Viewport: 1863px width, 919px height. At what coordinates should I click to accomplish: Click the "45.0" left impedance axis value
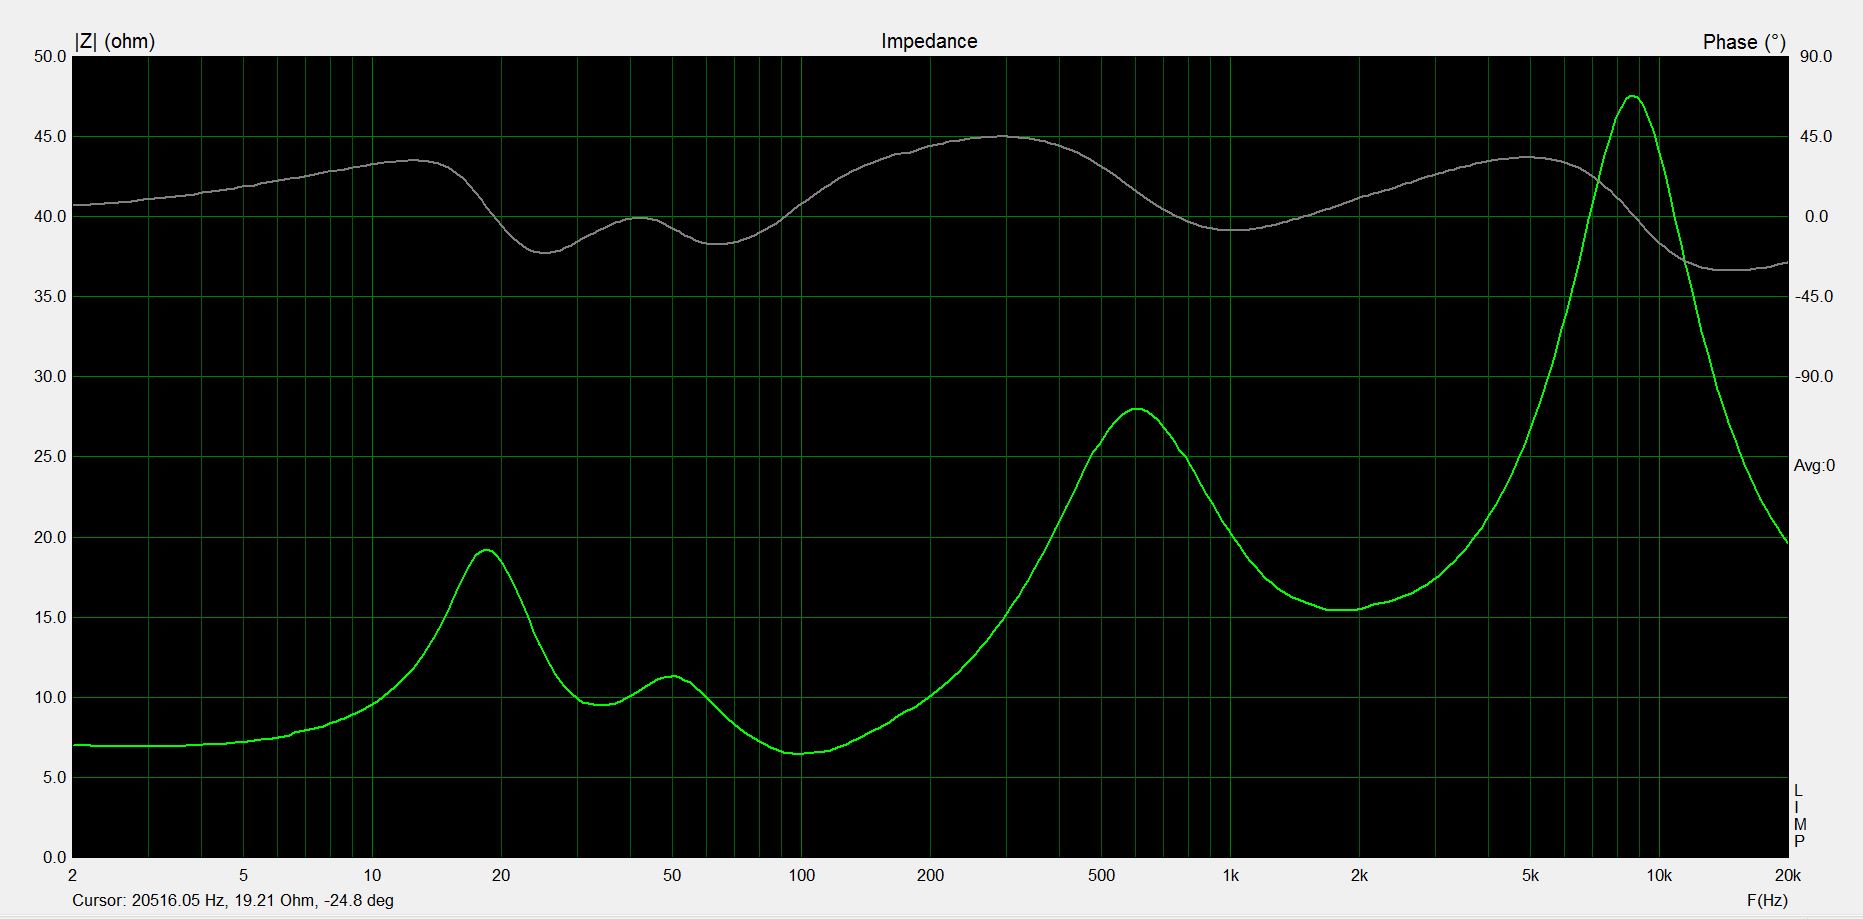tap(50, 137)
